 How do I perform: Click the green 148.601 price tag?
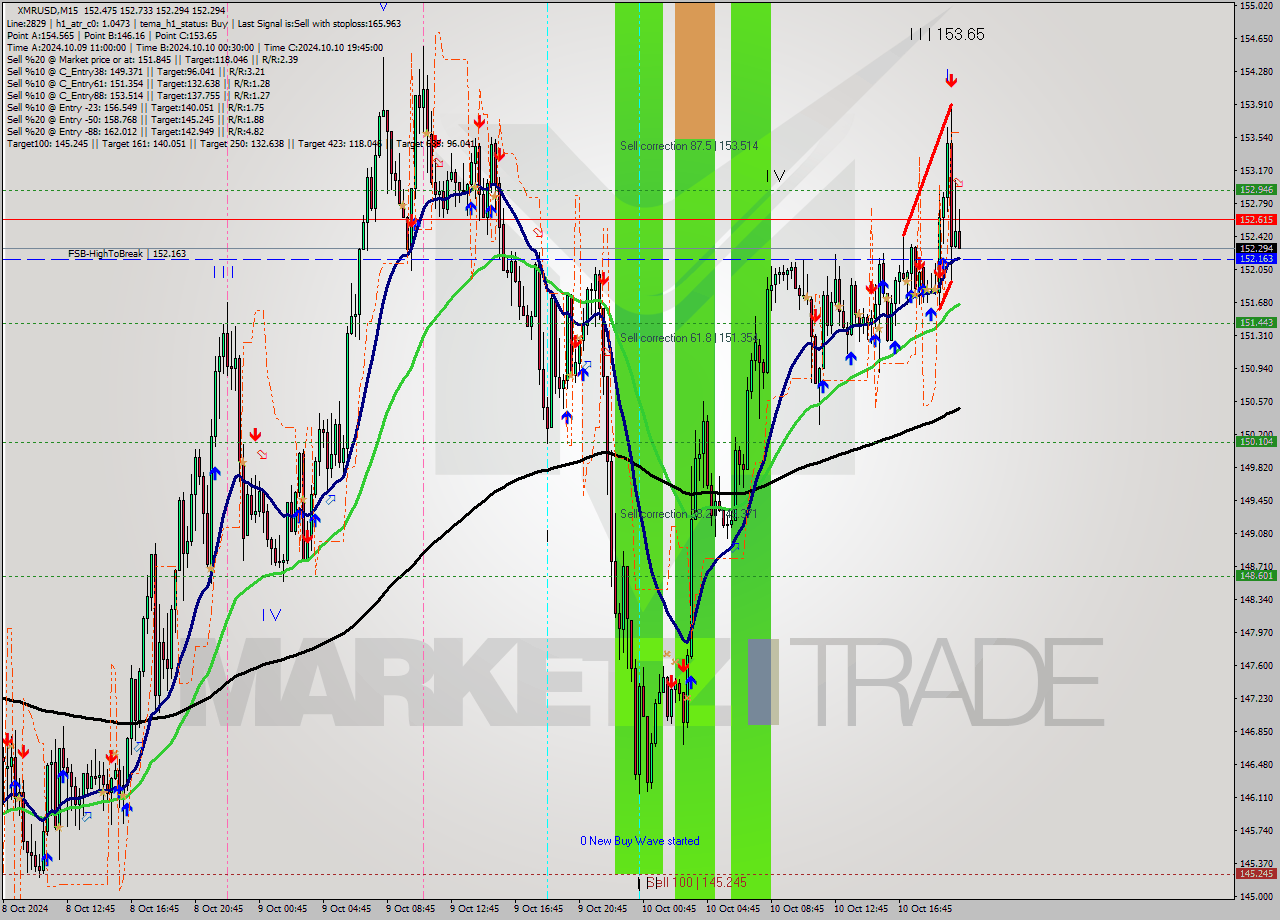pos(1256,575)
